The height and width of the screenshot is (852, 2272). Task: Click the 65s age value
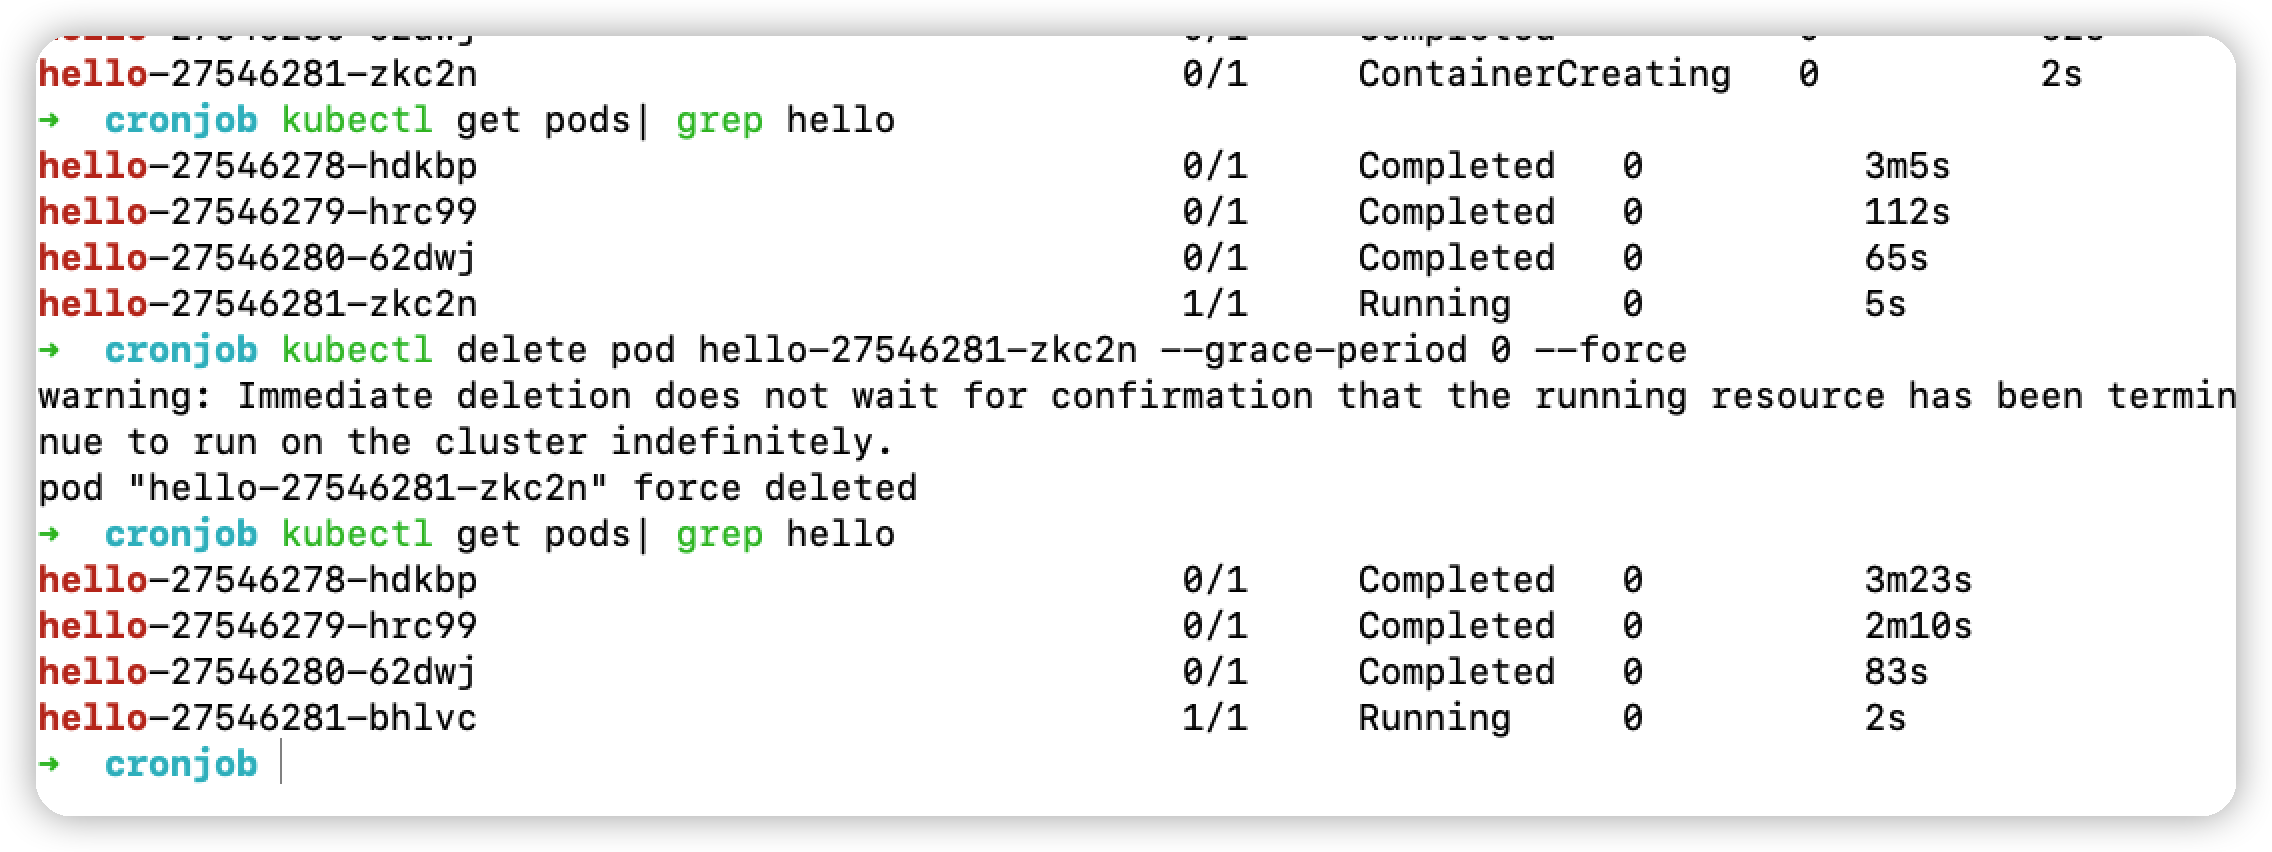(1895, 258)
